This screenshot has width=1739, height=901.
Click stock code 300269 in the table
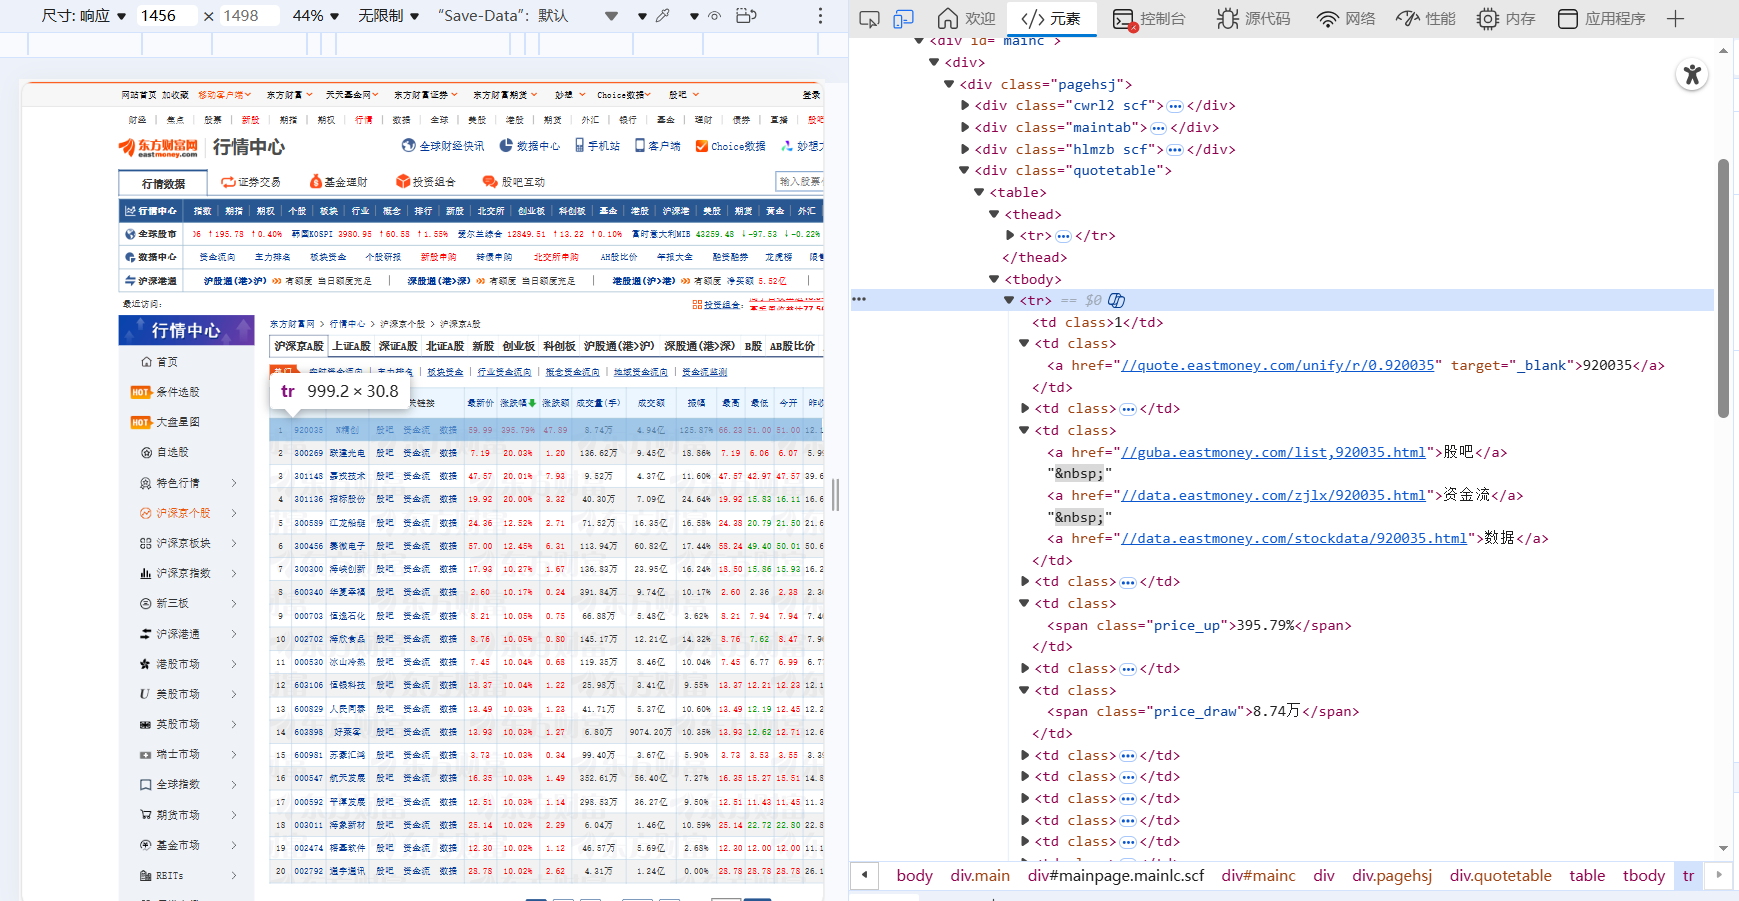tap(308, 453)
